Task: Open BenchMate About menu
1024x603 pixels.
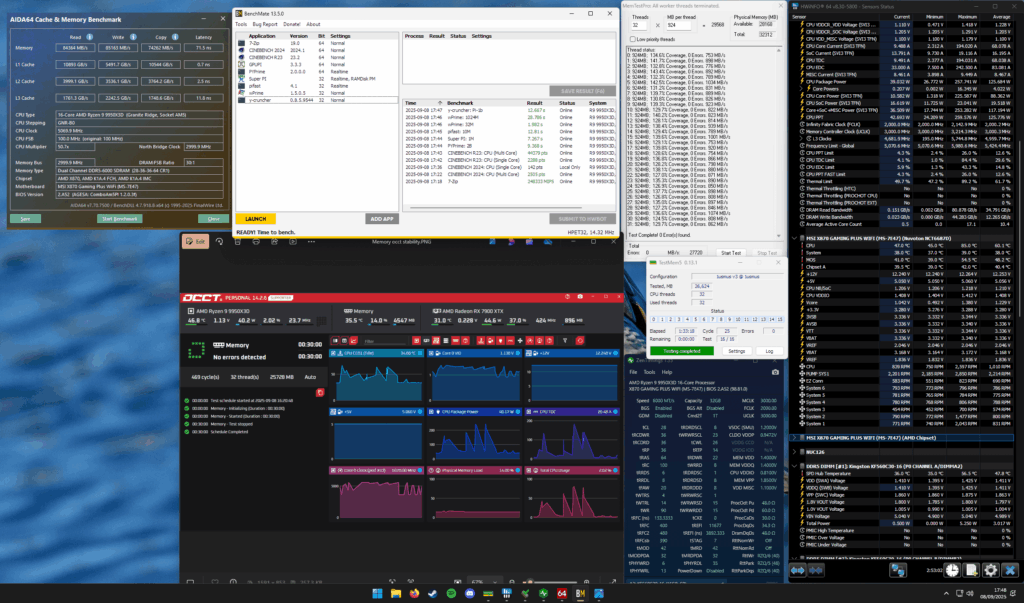Action: click(x=313, y=24)
